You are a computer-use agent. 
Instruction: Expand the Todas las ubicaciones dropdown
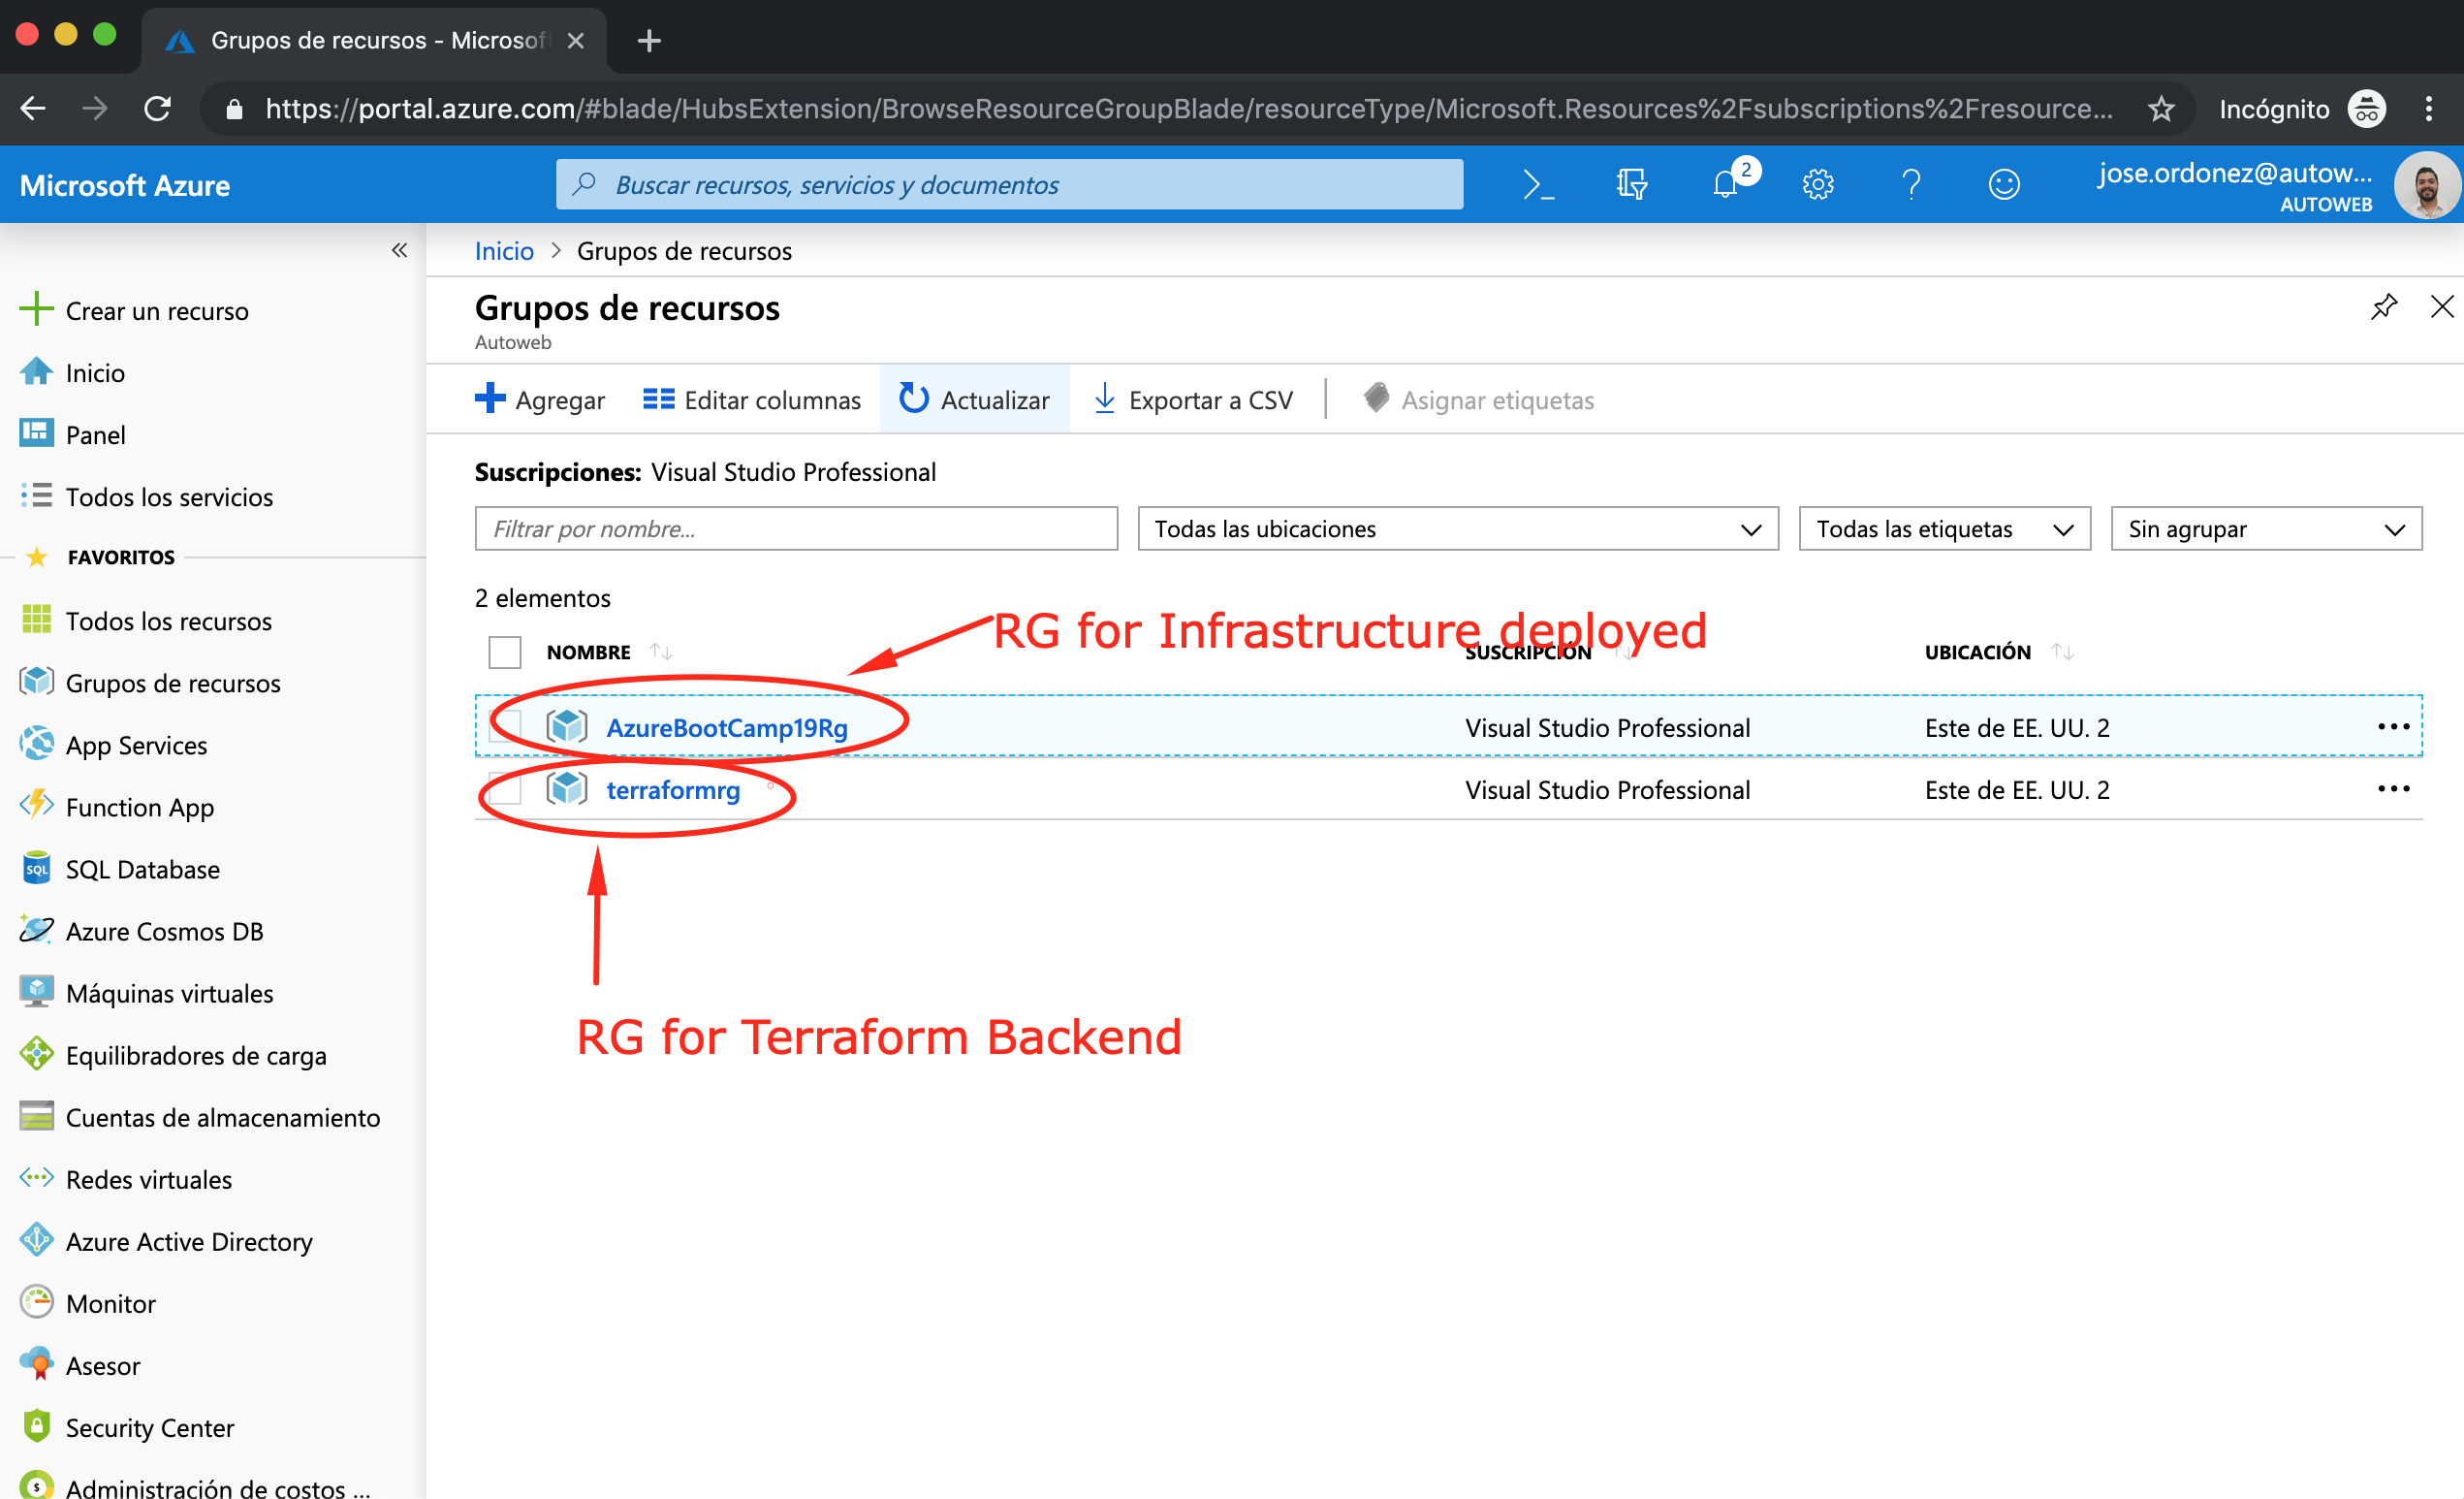[x=1457, y=529]
